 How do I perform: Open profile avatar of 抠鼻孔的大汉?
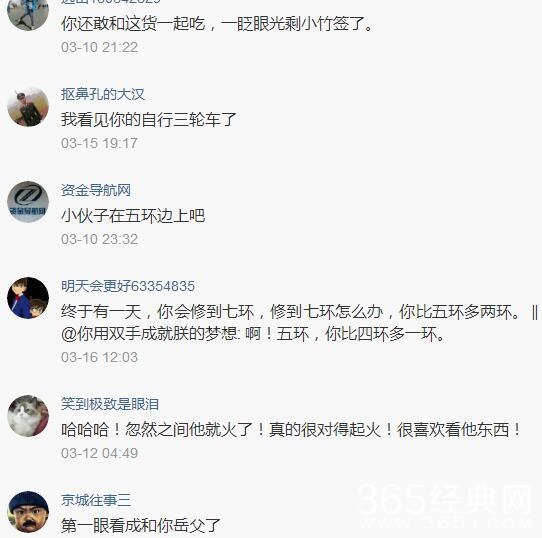point(28,106)
